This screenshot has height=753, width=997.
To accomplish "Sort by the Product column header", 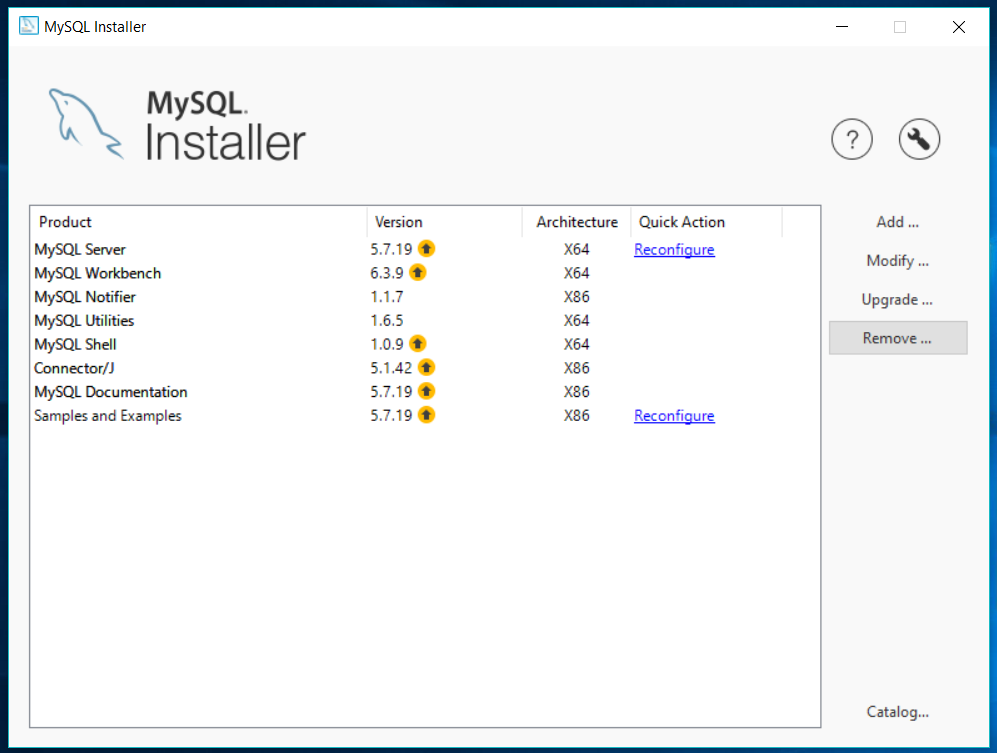I will point(198,222).
